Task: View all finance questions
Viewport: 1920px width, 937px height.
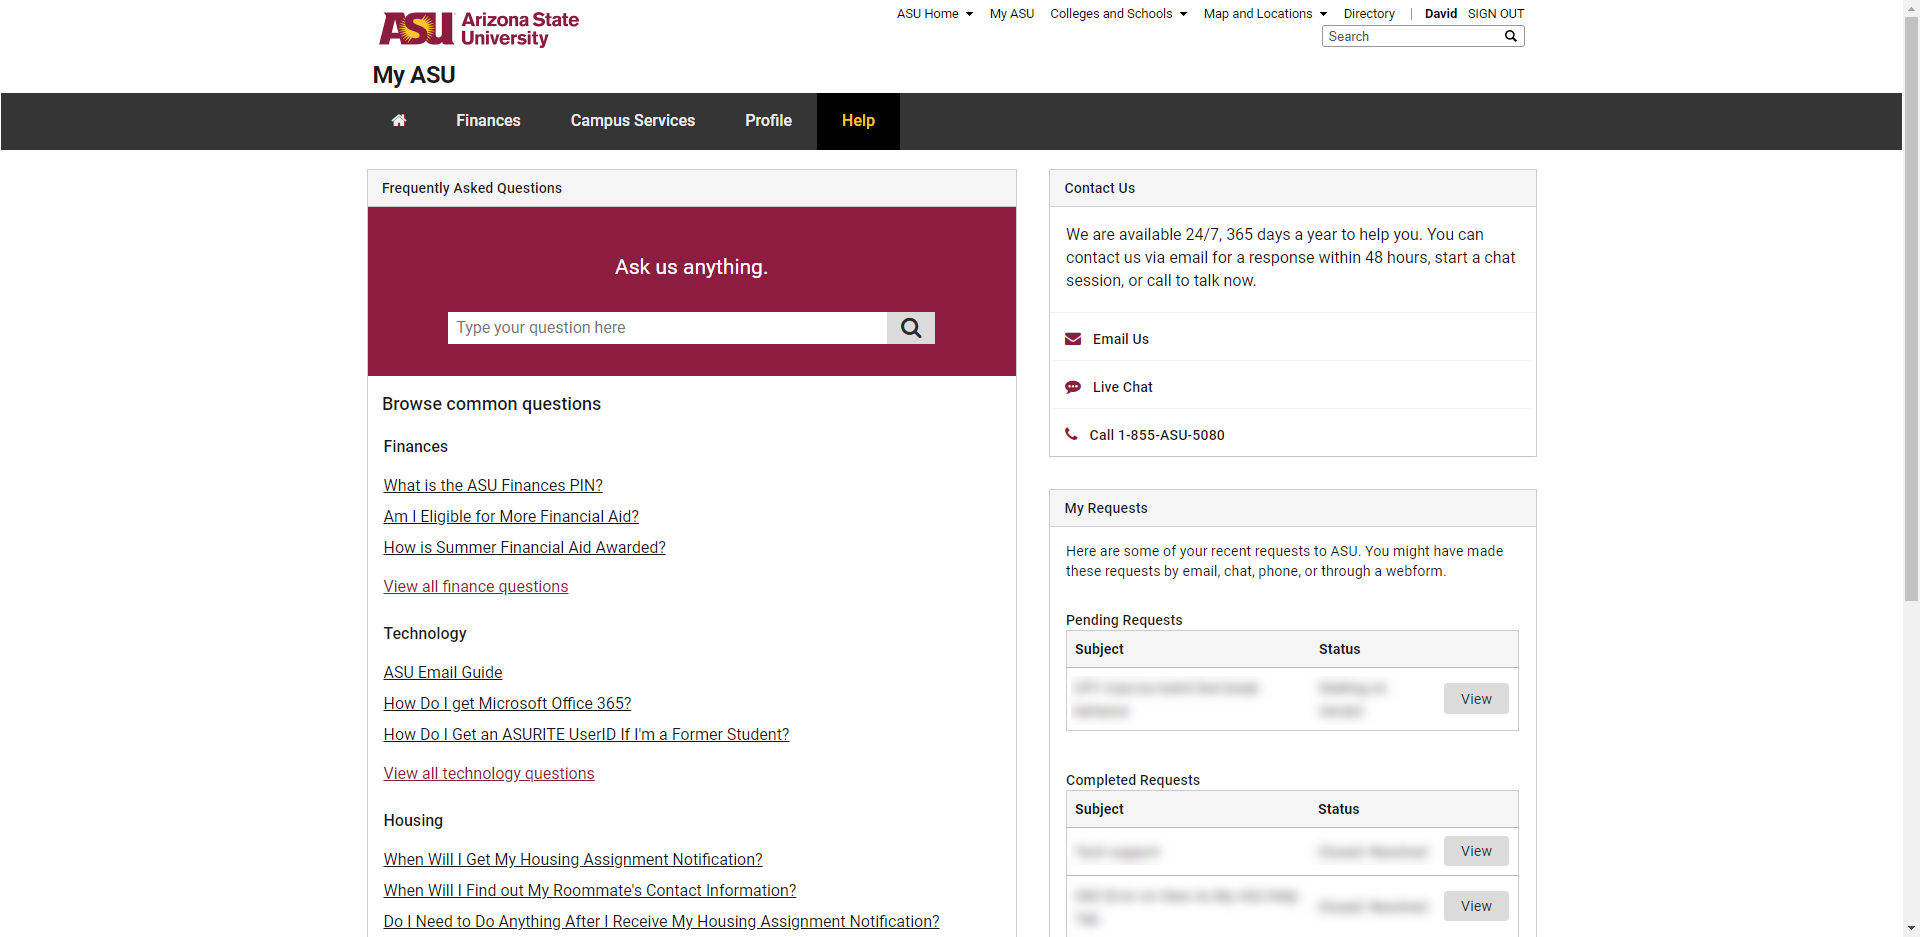Action: pyautogui.click(x=476, y=587)
